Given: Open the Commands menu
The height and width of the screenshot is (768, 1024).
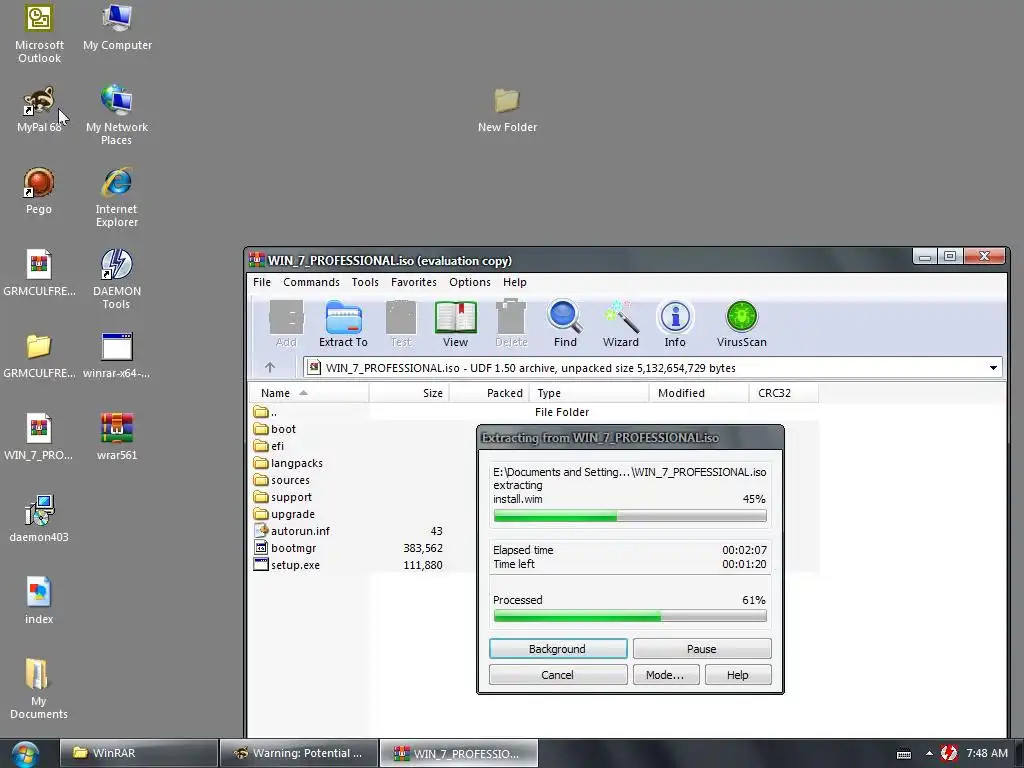Looking at the screenshot, I should pyautogui.click(x=312, y=282).
